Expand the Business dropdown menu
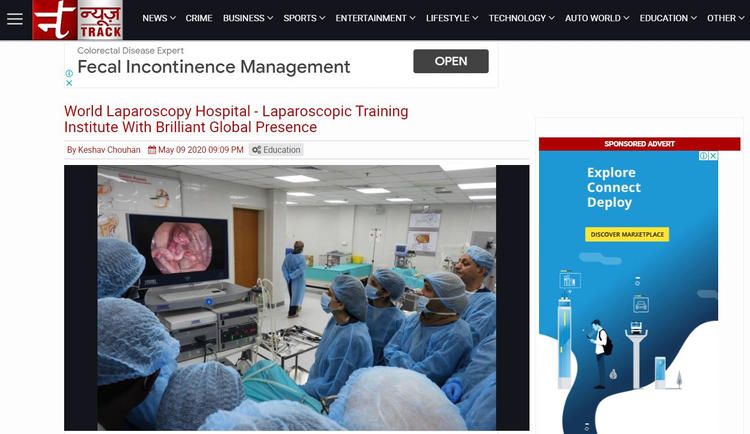 pos(248,18)
